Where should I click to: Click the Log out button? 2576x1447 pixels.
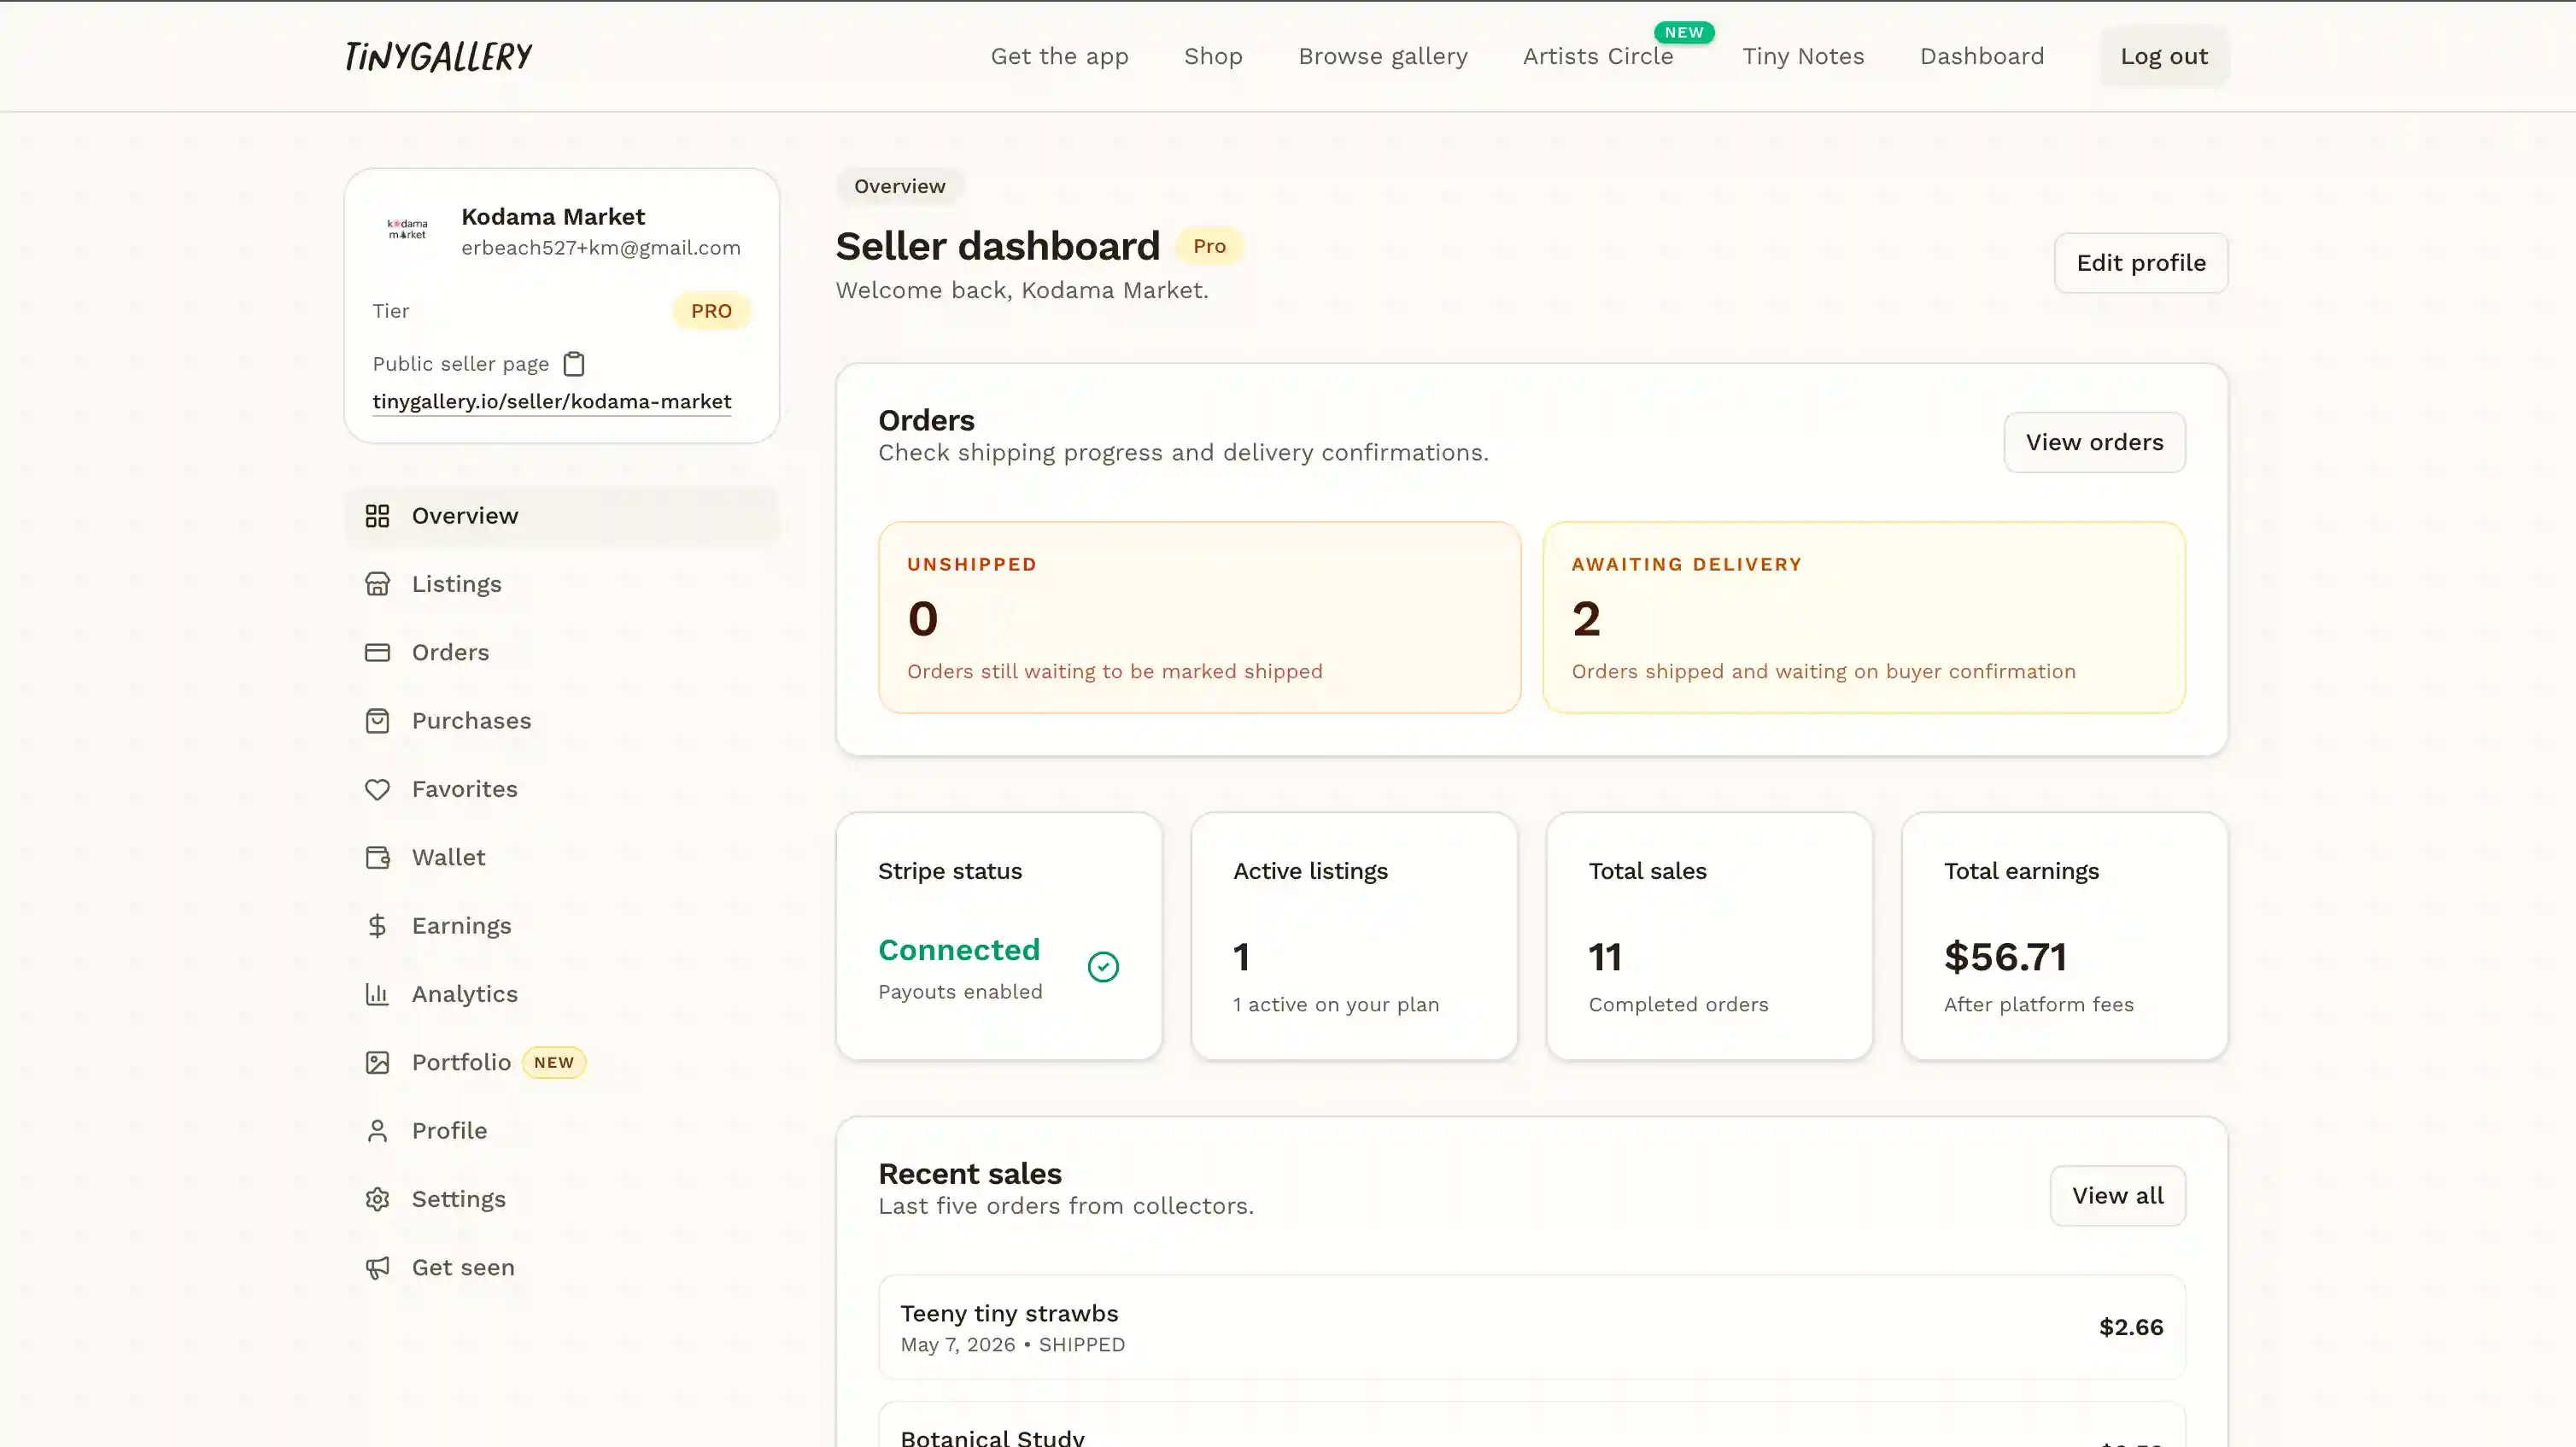[x=2164, y=56]
